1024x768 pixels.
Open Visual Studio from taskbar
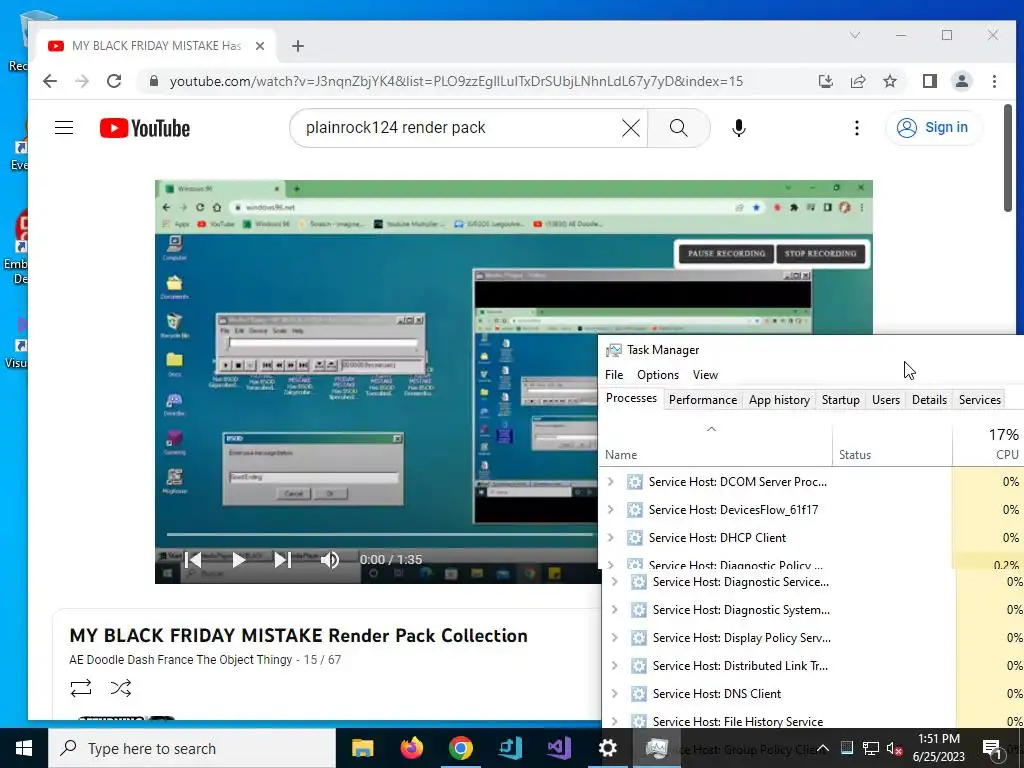(x=559, y=748)
